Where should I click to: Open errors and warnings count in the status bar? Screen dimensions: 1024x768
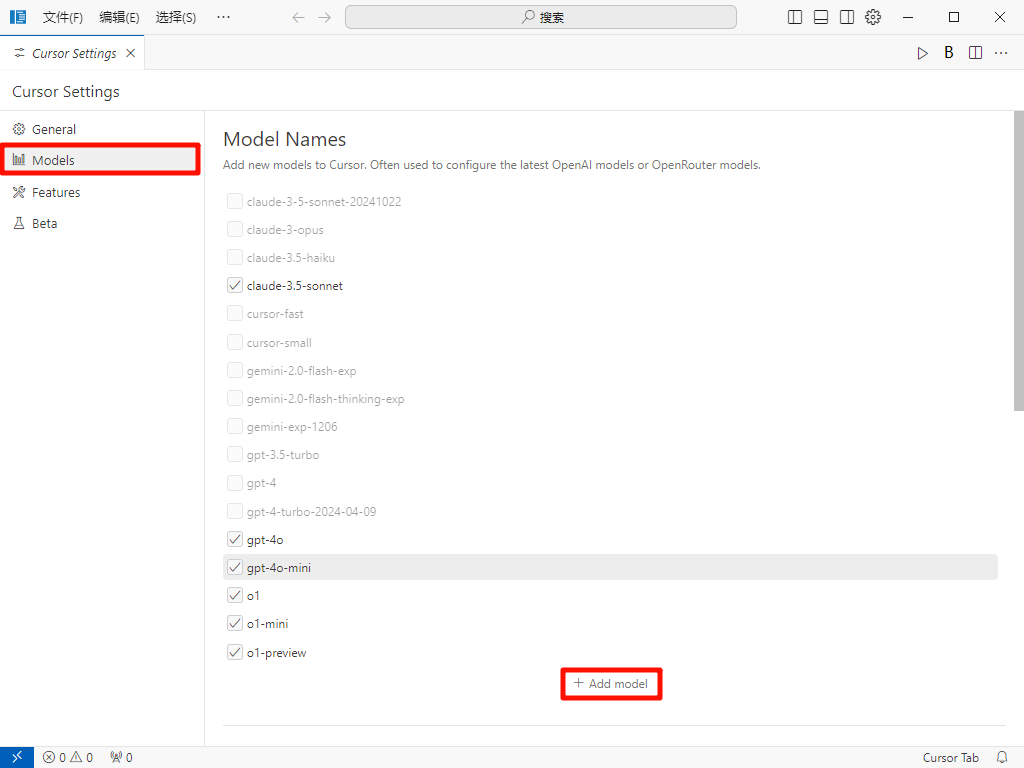pos(68,757)
